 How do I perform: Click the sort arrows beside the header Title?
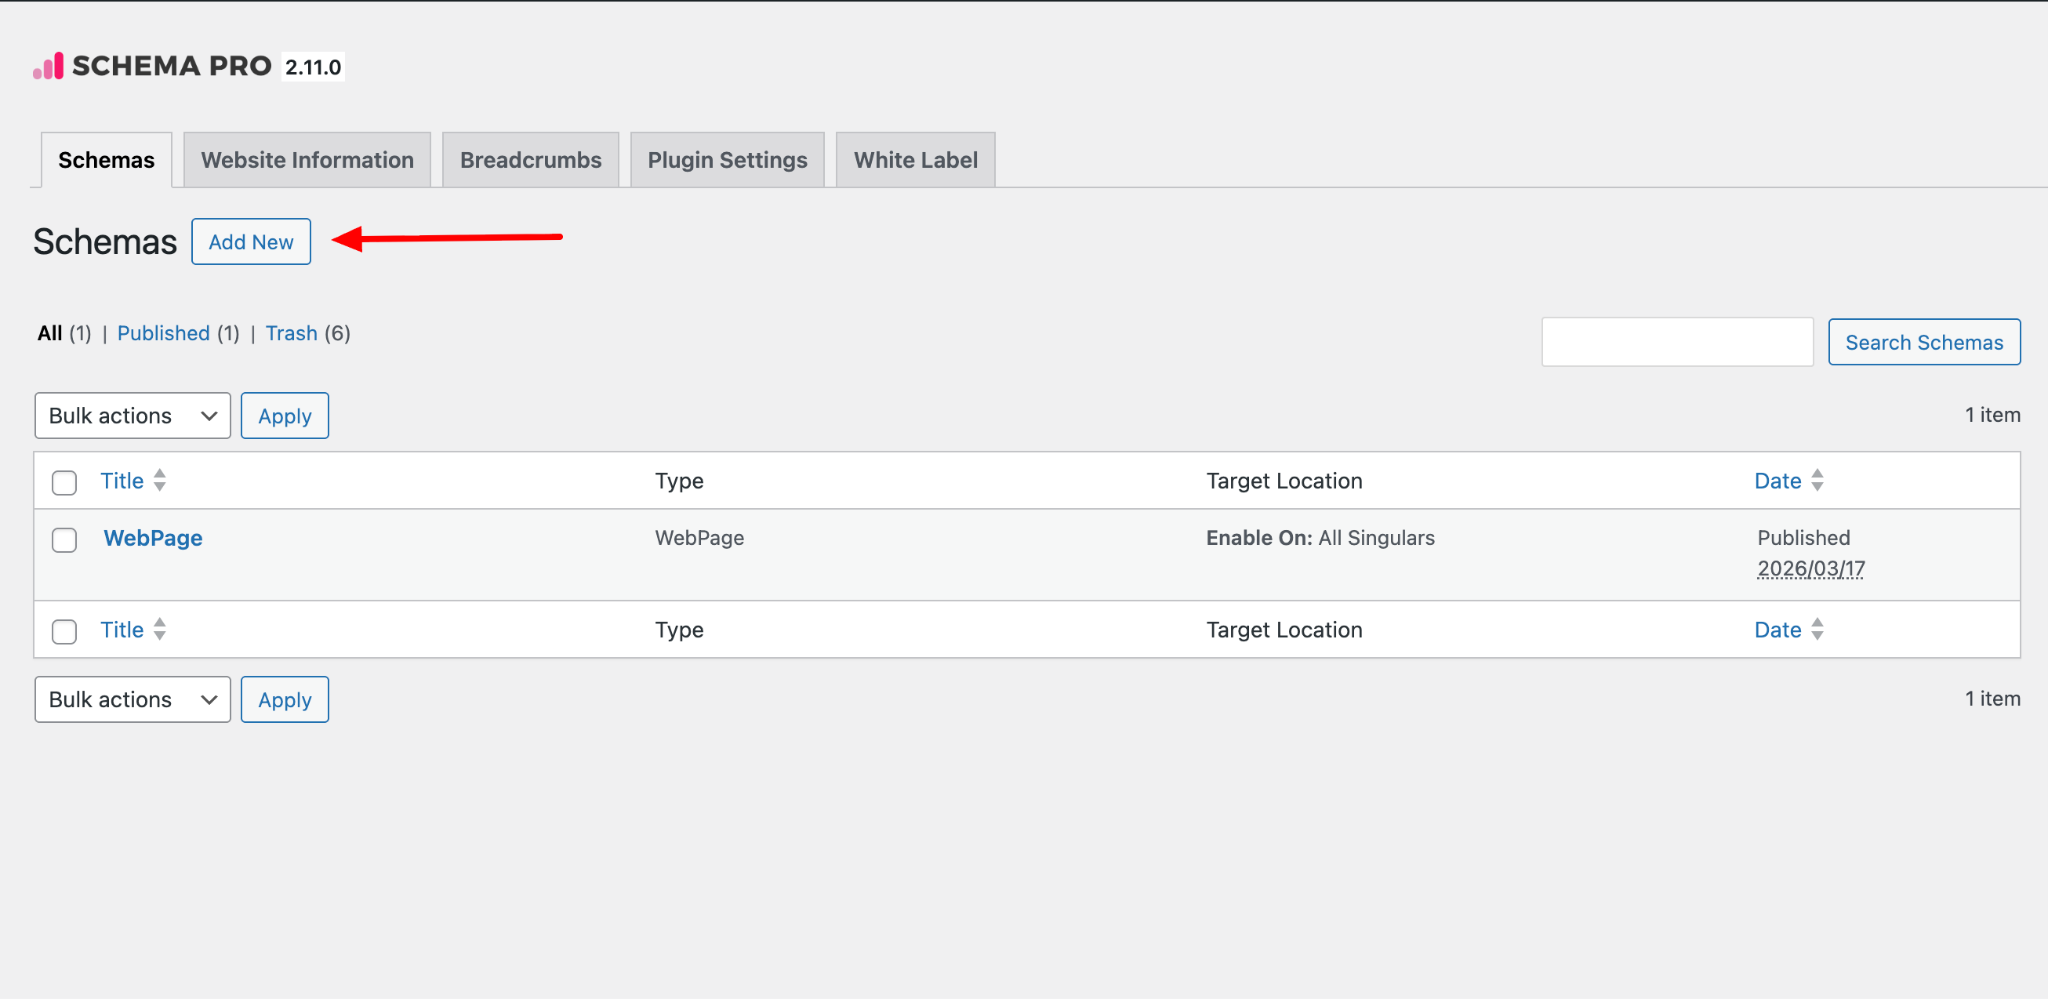coord(159,481)
